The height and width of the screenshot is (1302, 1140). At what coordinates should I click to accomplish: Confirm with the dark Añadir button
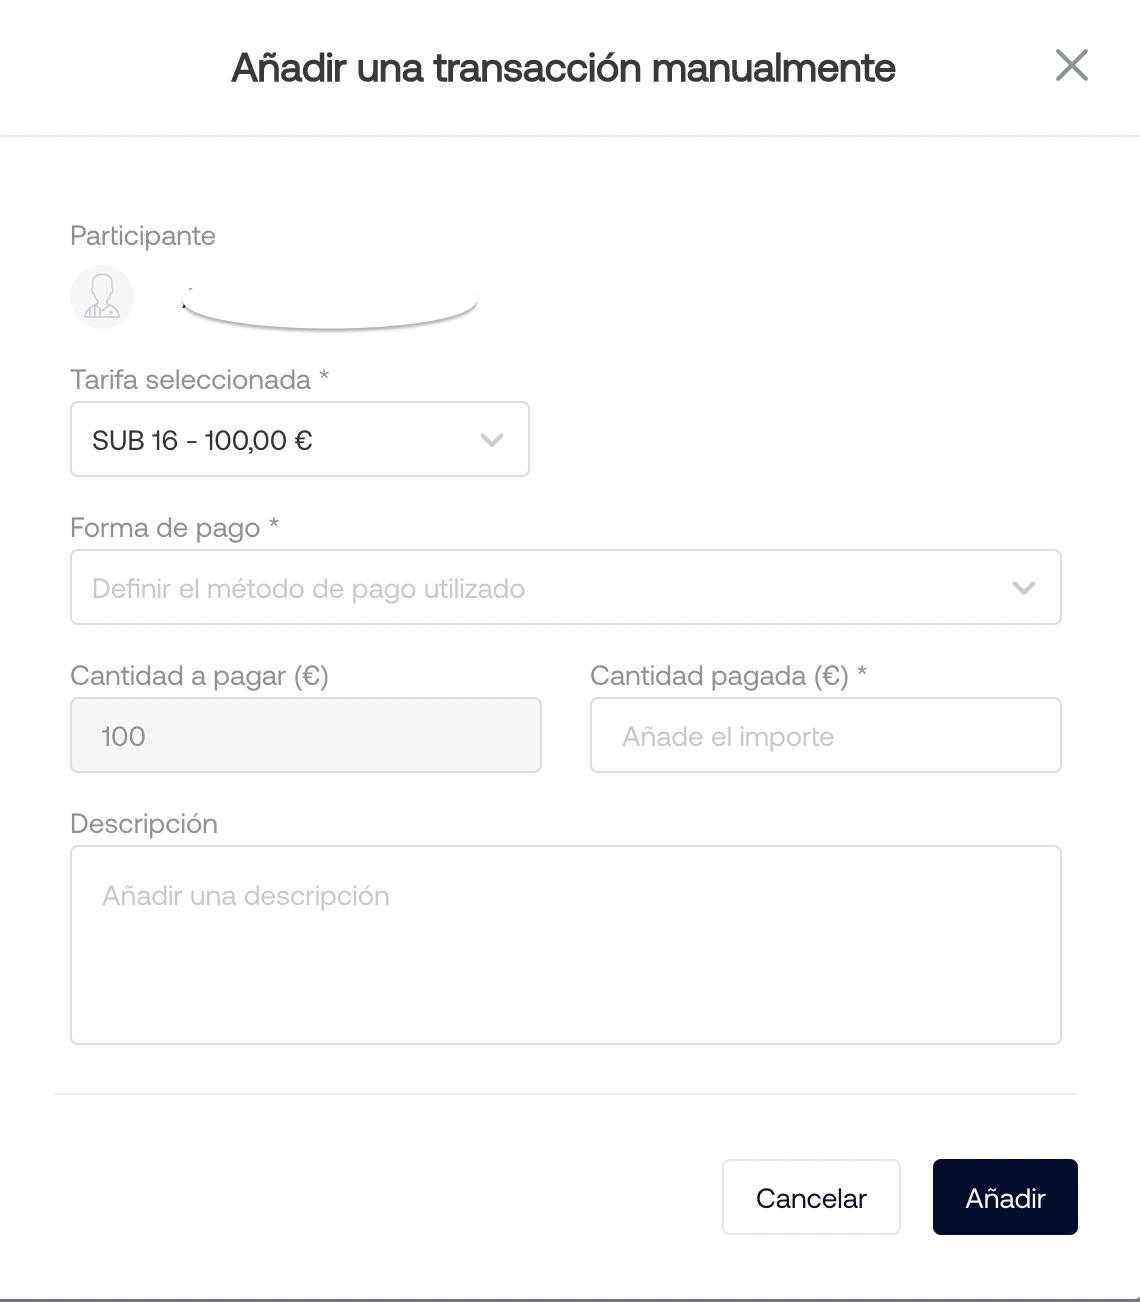[x=1005, y=1197]
